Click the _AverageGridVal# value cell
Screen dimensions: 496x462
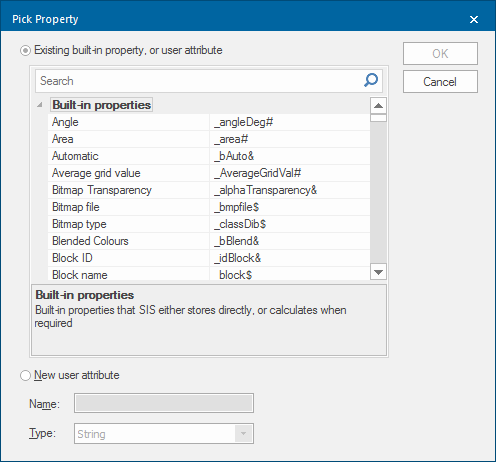pos(290,173)
